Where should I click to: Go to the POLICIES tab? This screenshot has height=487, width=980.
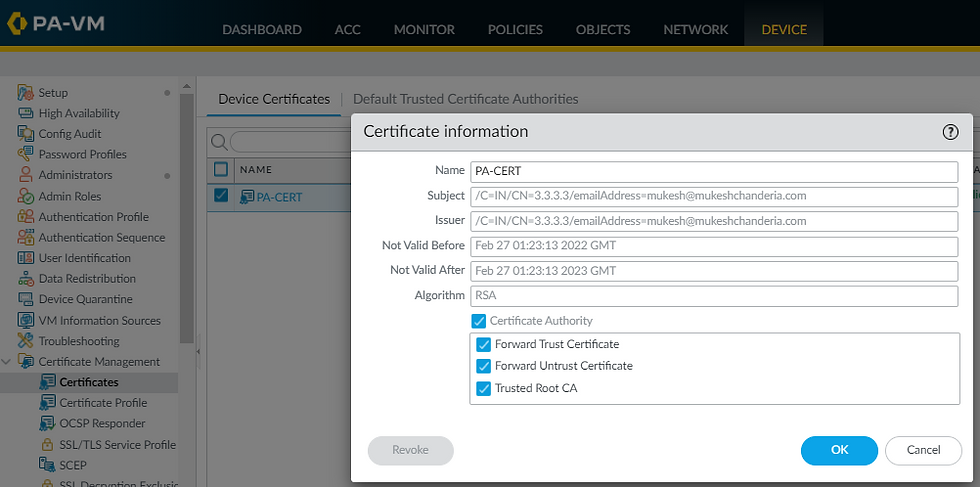(515, 29)
